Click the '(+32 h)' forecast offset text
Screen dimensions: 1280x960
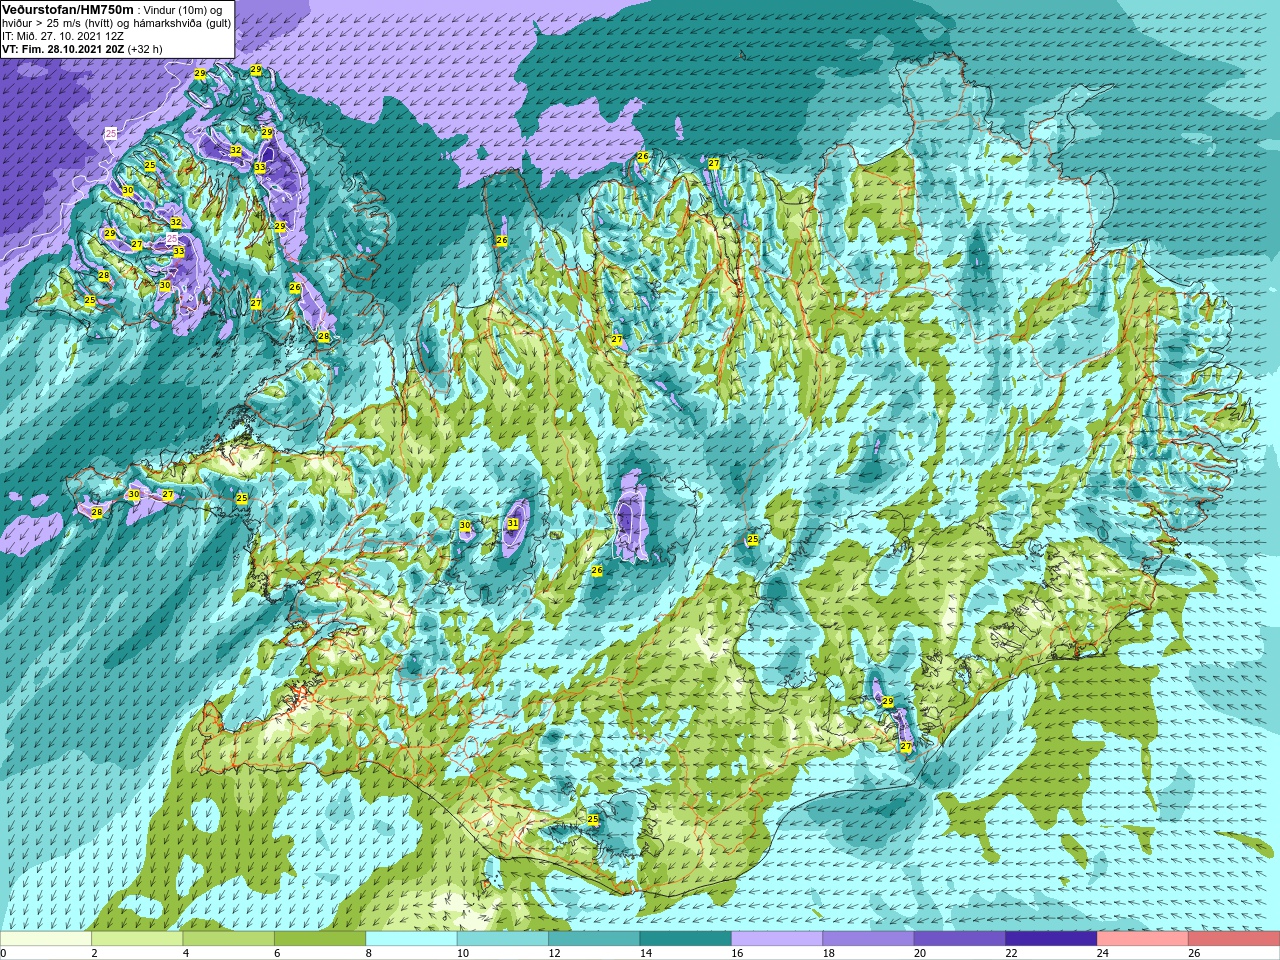point(145,48)
